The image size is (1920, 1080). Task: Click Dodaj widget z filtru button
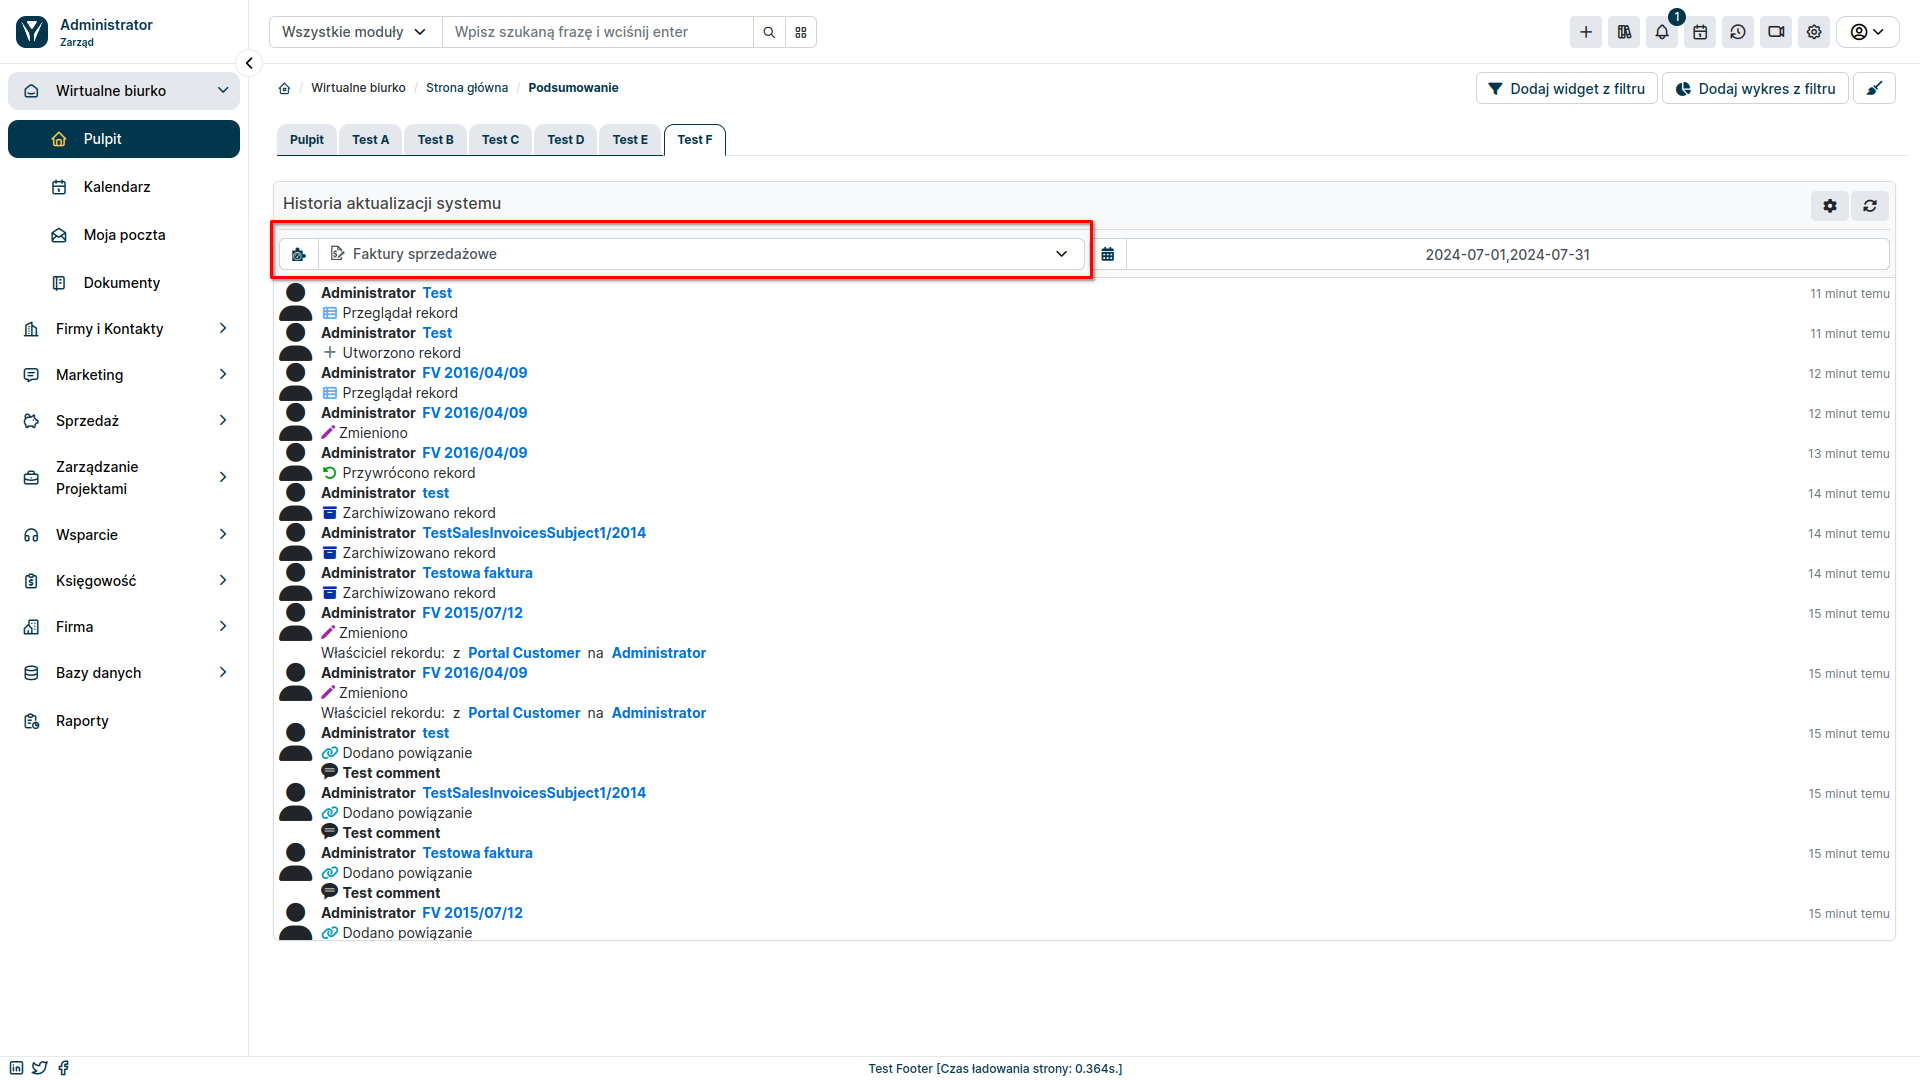pos(1567,88)
